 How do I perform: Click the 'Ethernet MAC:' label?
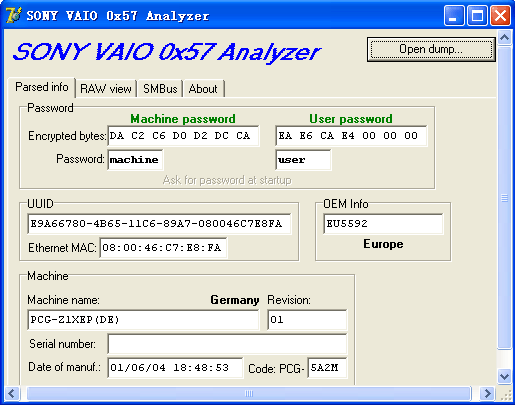pyautogui.click(x=62, y=248)
